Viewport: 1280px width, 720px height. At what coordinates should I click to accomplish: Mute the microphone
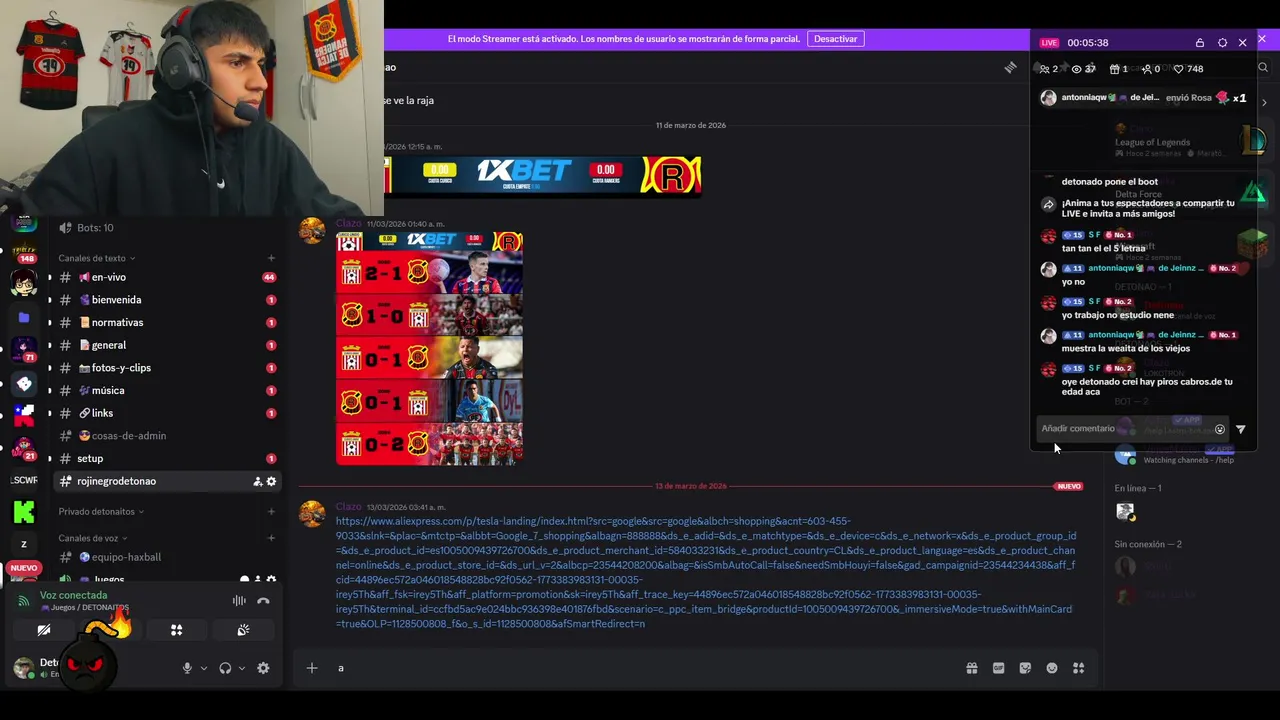187,668
